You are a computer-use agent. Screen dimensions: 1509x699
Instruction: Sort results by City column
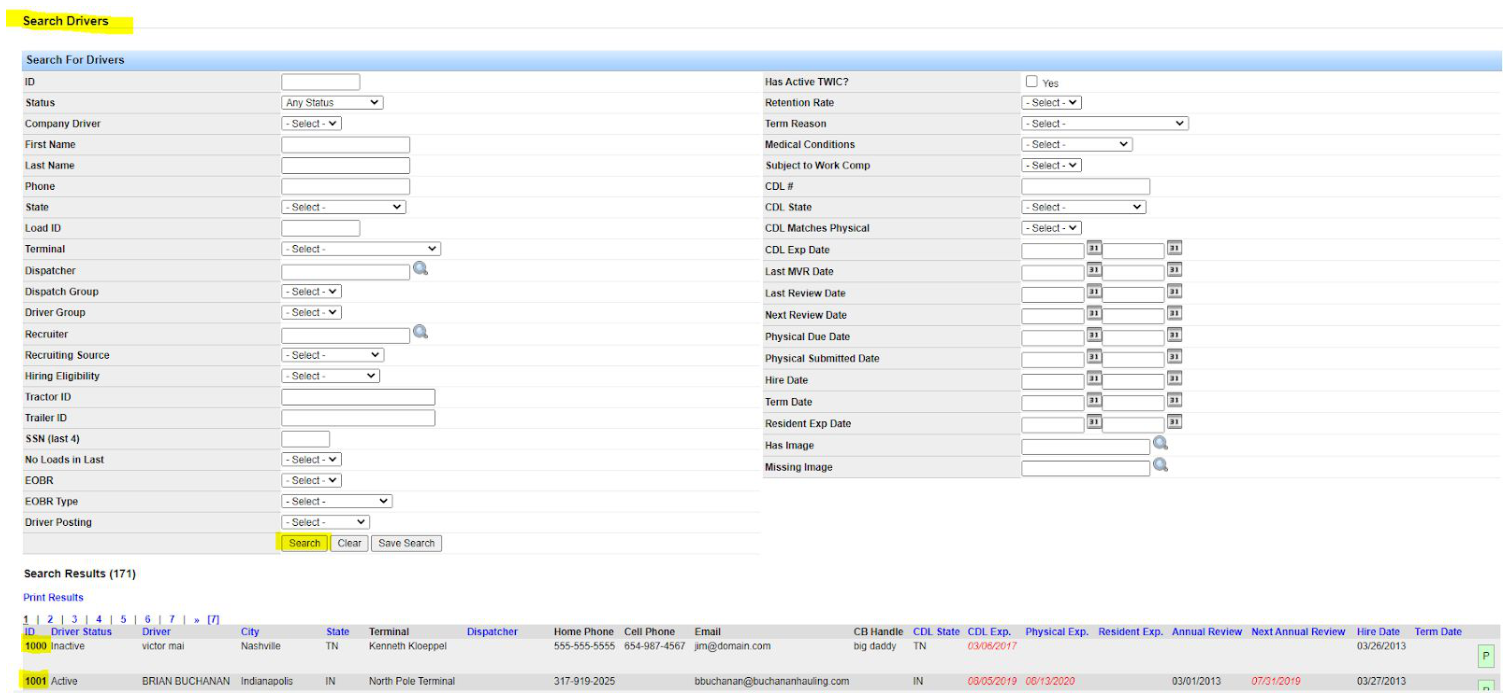(249, 632)
